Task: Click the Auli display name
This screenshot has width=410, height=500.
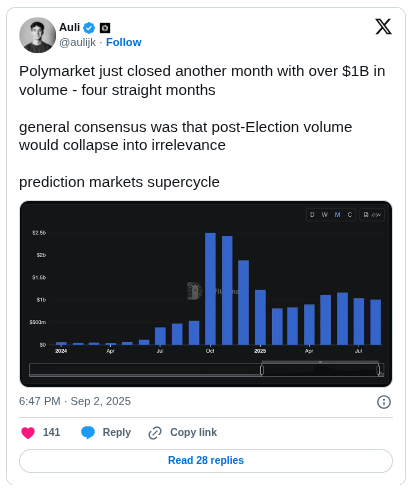Action: point(69,27)
